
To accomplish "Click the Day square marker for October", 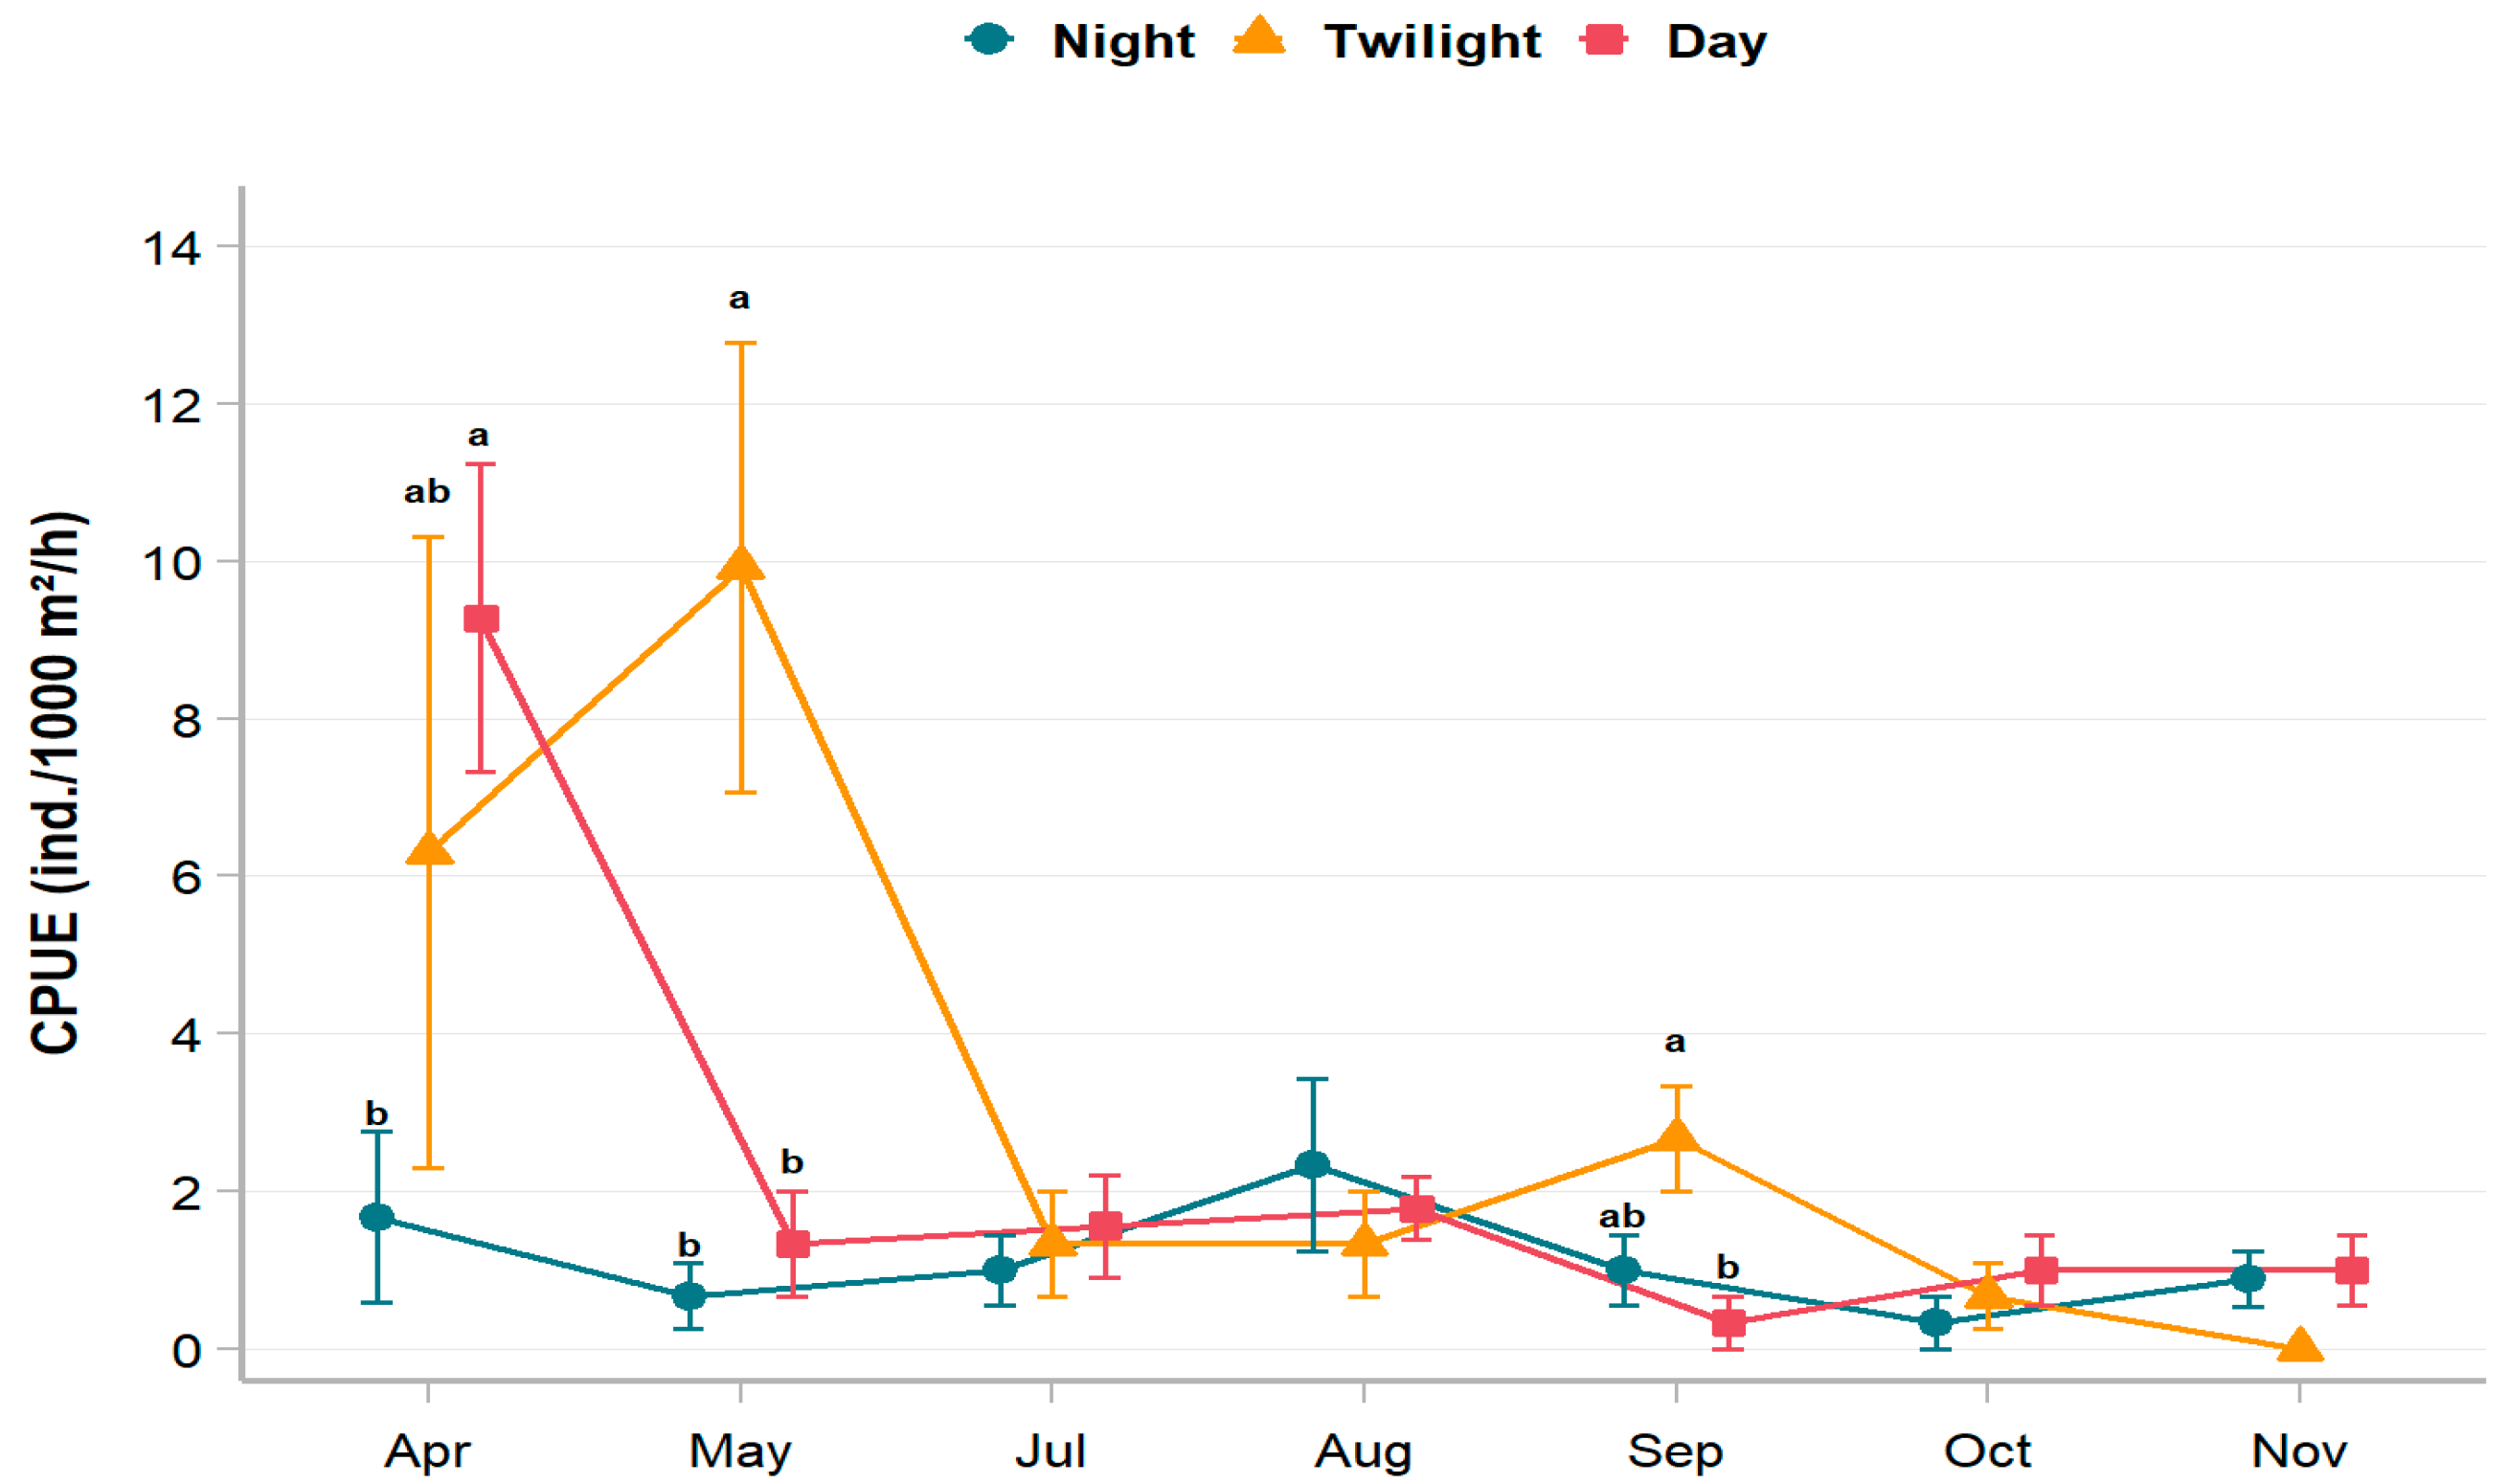I will tap(2041, 1270).
